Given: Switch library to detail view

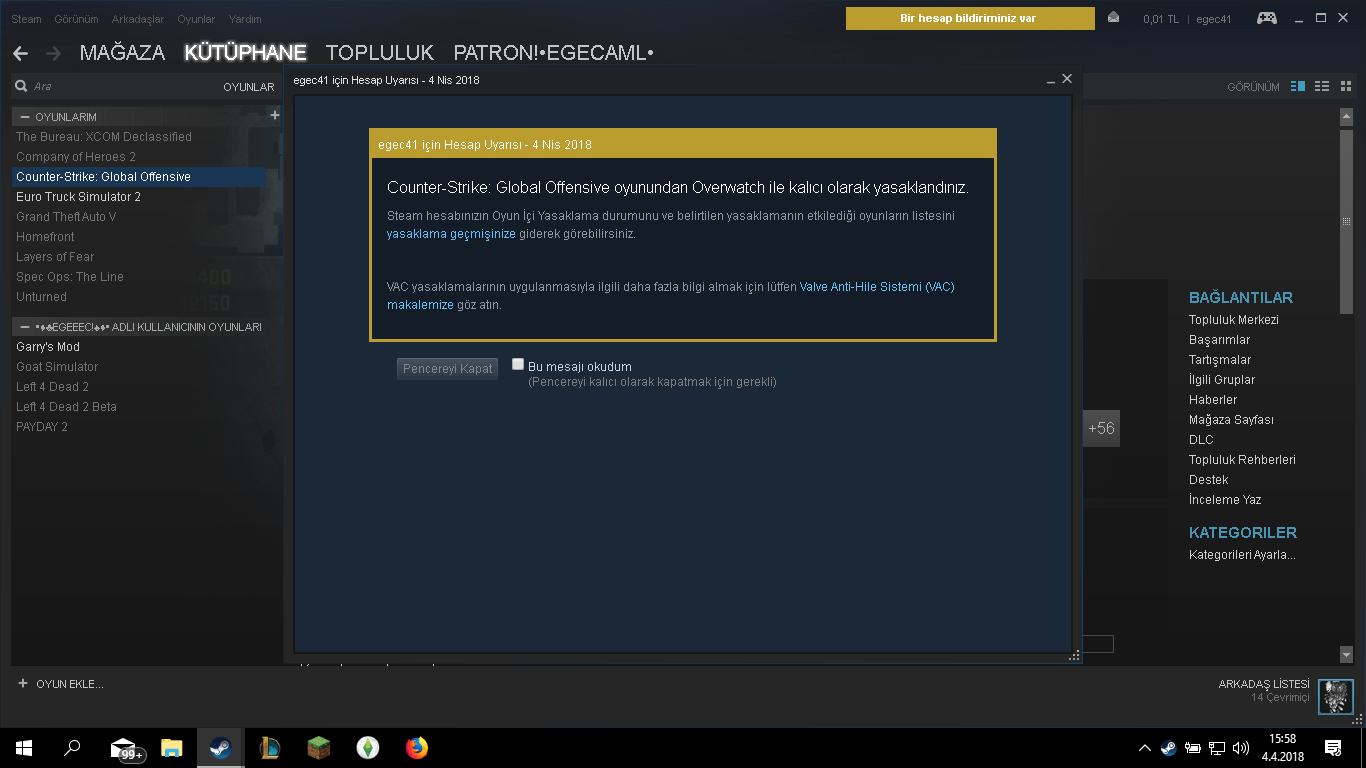Looking at the screenshot, I should 1298,87.
